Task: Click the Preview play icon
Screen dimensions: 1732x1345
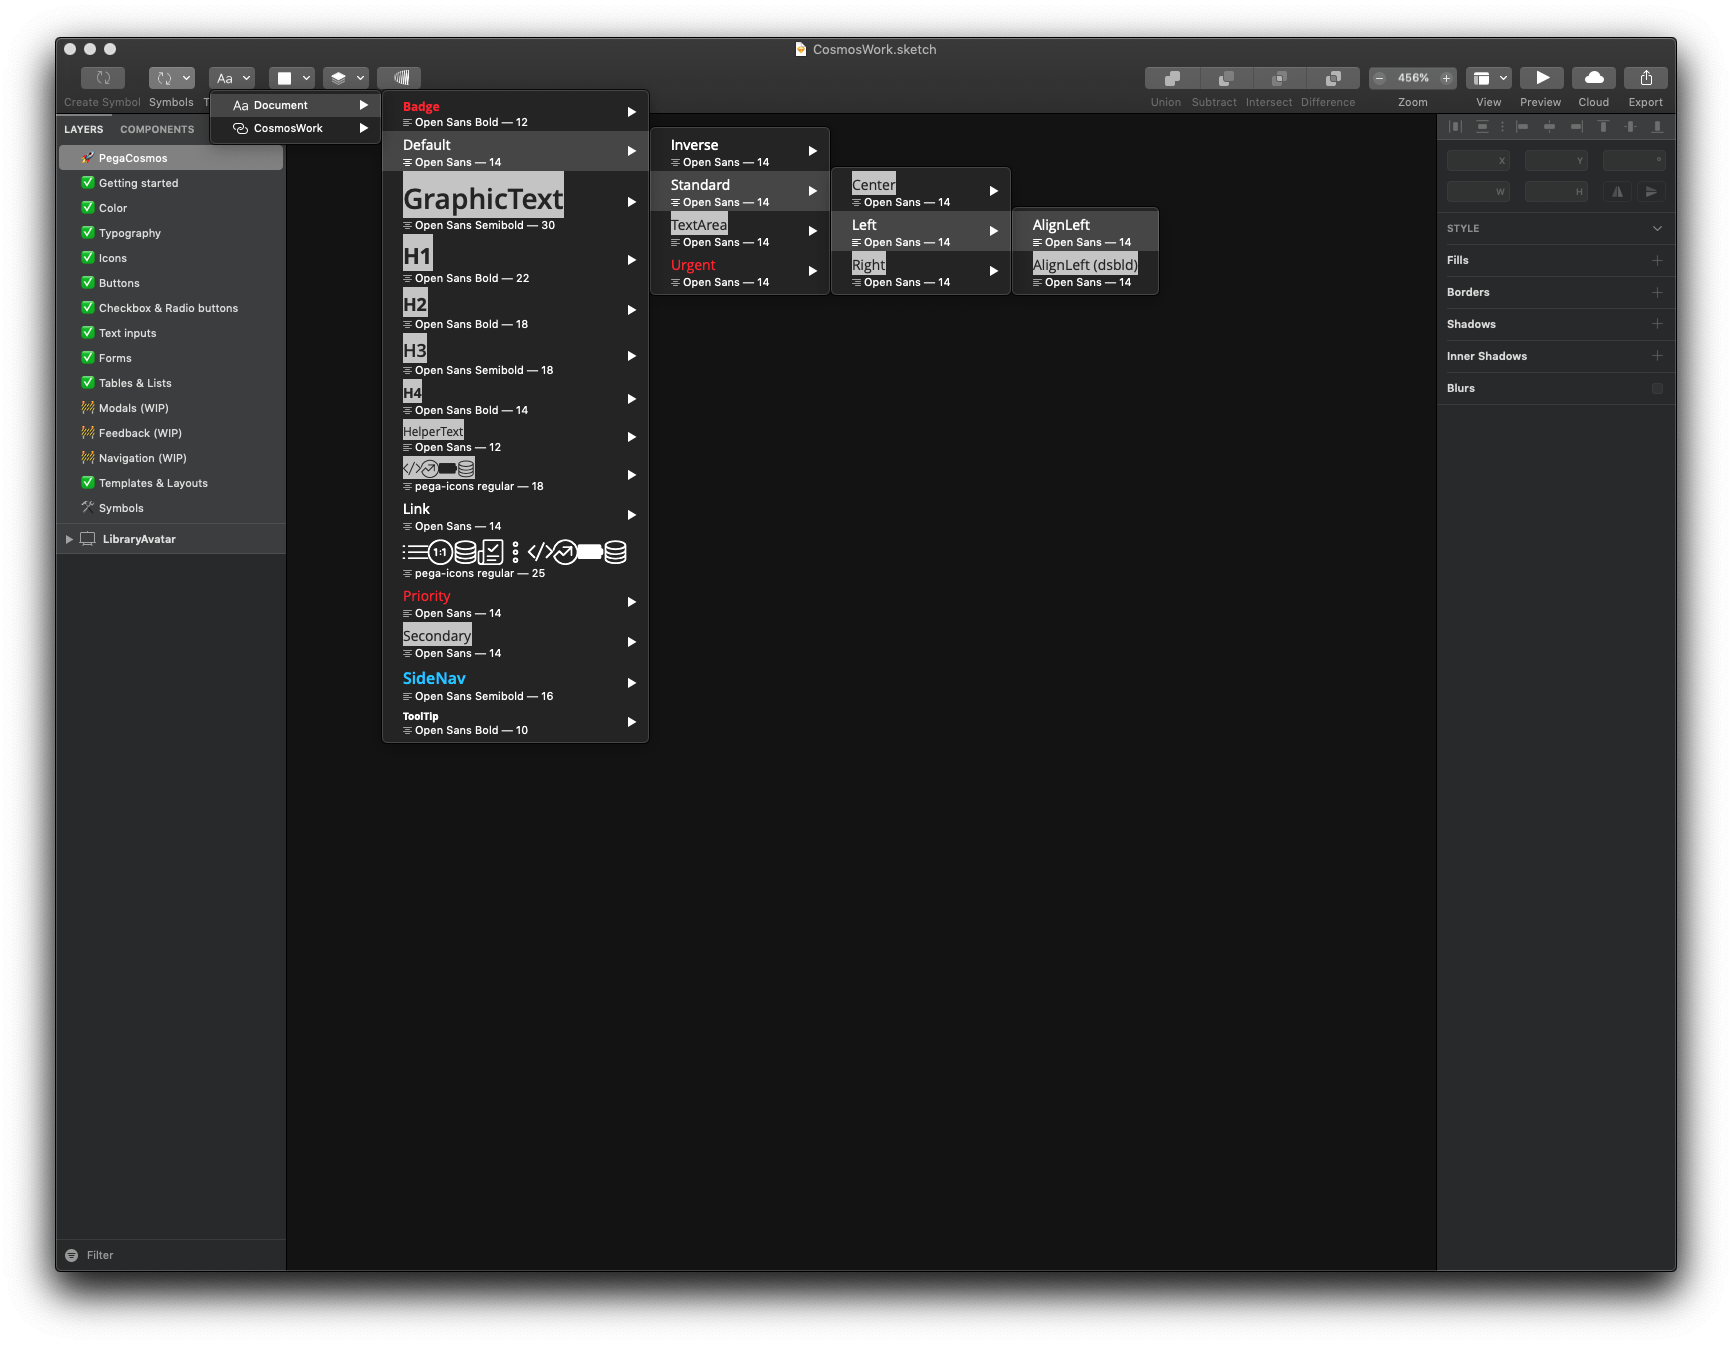Action: [x=1540, y=77]
